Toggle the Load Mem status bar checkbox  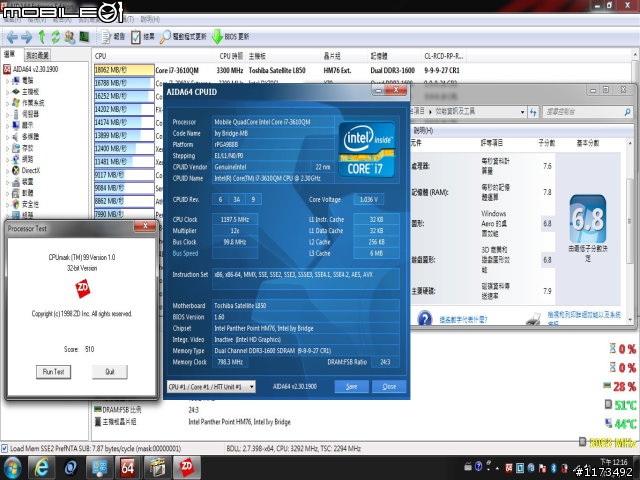pyautogui.click(x=6, y=447)
